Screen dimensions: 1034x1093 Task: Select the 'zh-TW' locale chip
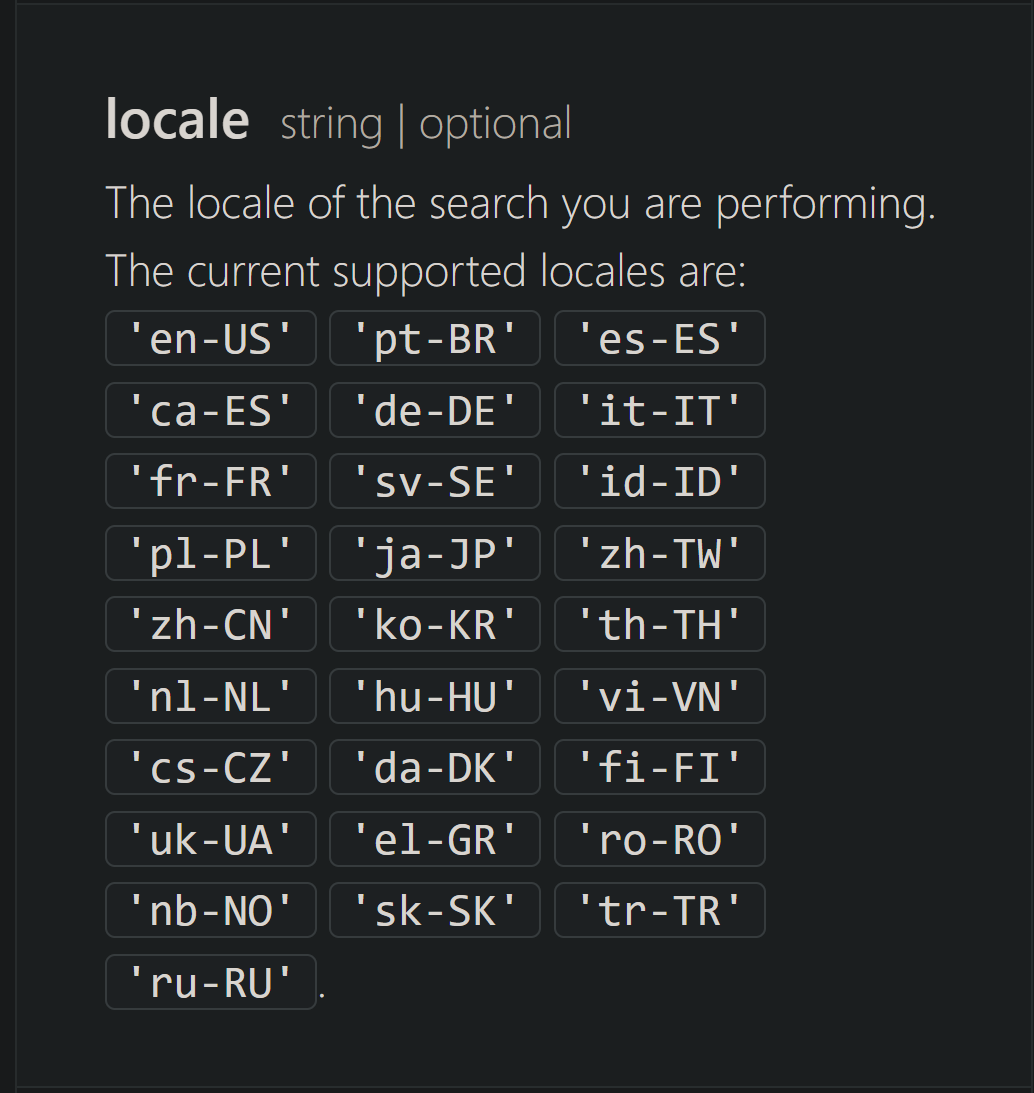click(660, 553)
